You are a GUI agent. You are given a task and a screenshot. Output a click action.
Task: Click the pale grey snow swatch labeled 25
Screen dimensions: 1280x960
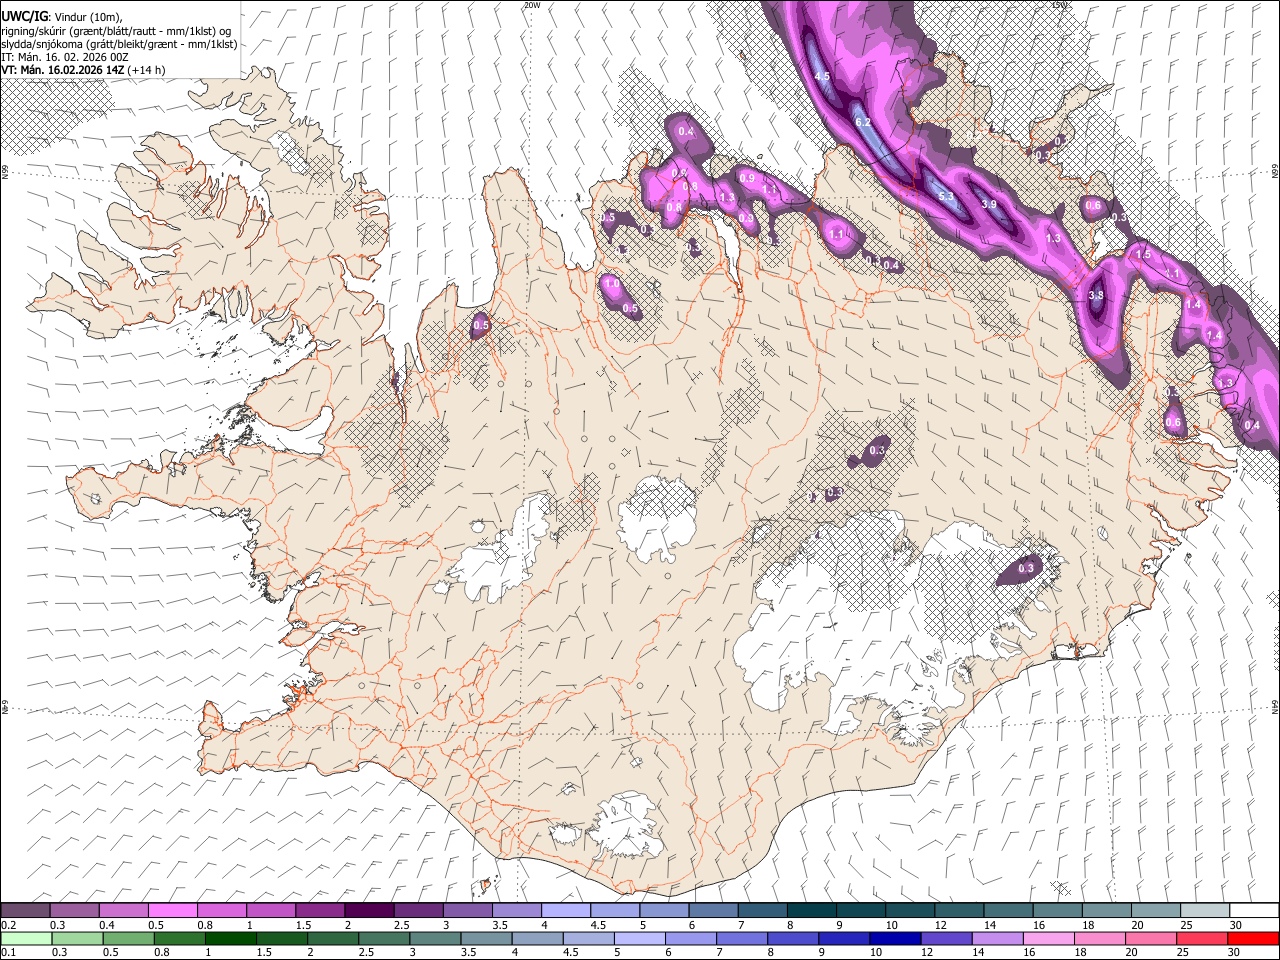click(1204, 911)
